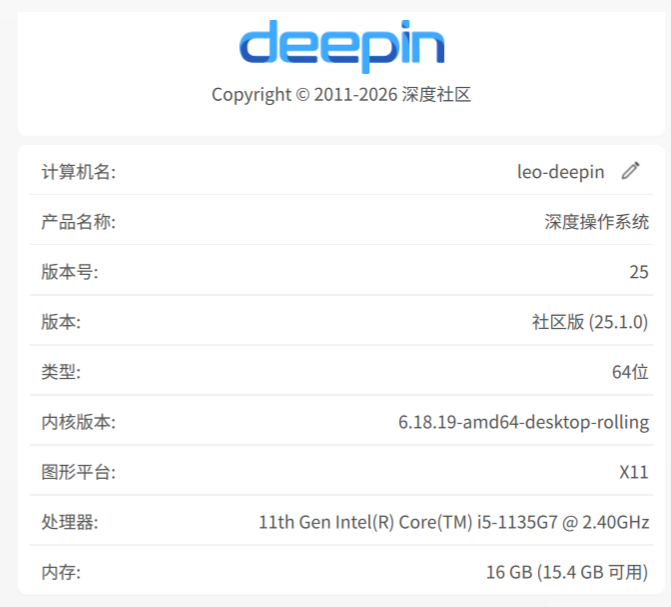Screen dimensions: 671x607
Task: Click the 内核版本 label
Action: point(78,422)
